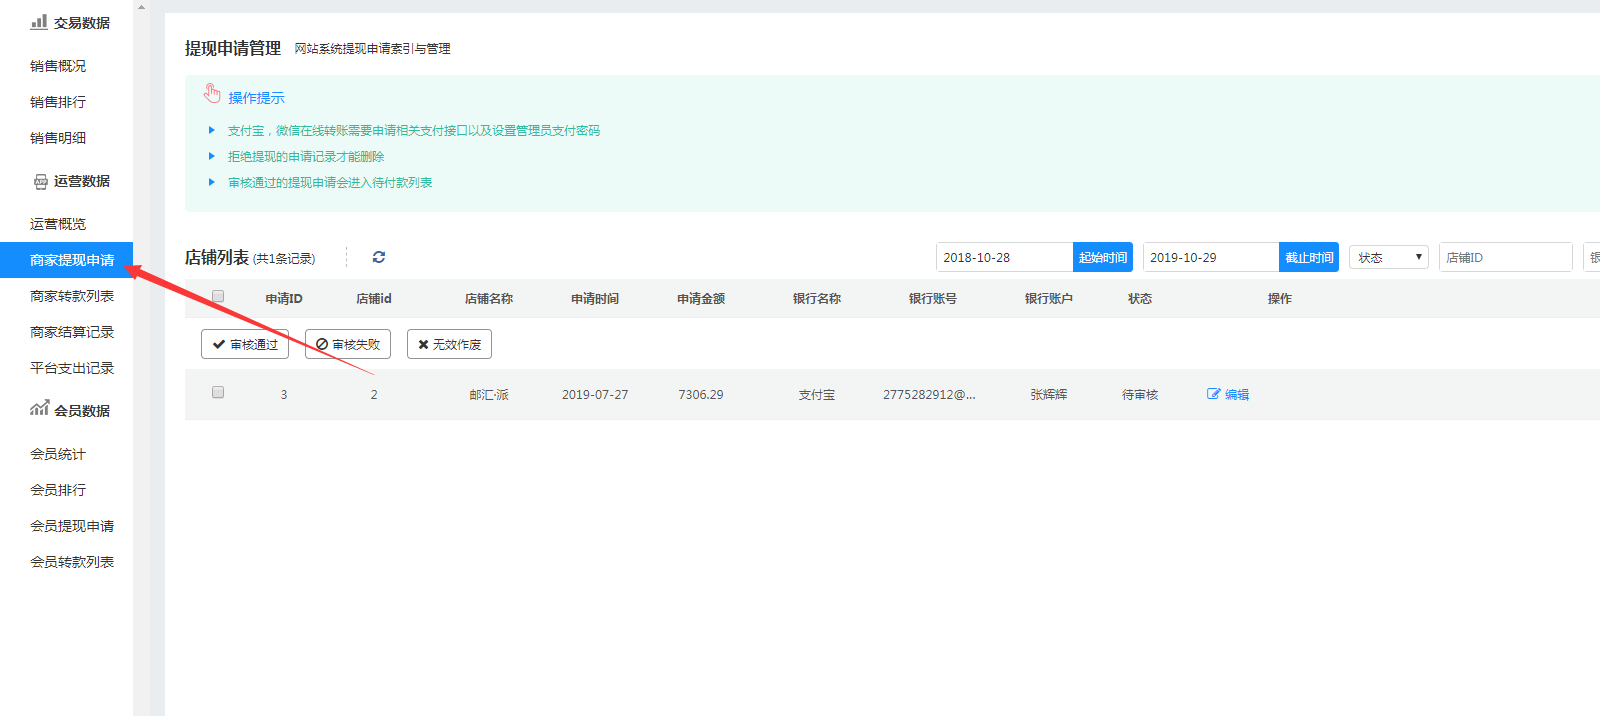
Task: Check the checkbox for application ID 3
Action: pyautogui.click(x=218, y=392)
